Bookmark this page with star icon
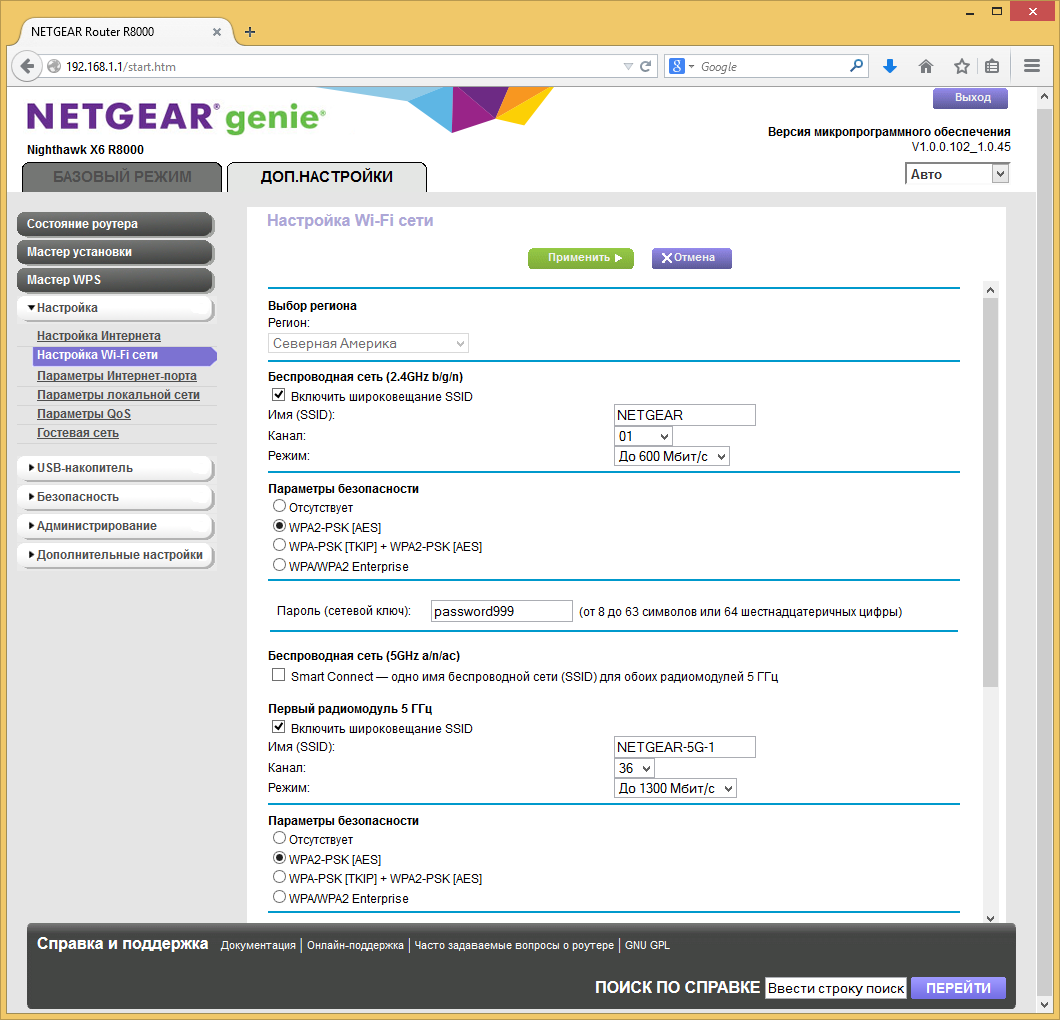The height and width of the screenshot is (1020, 1060). [961, 66]
